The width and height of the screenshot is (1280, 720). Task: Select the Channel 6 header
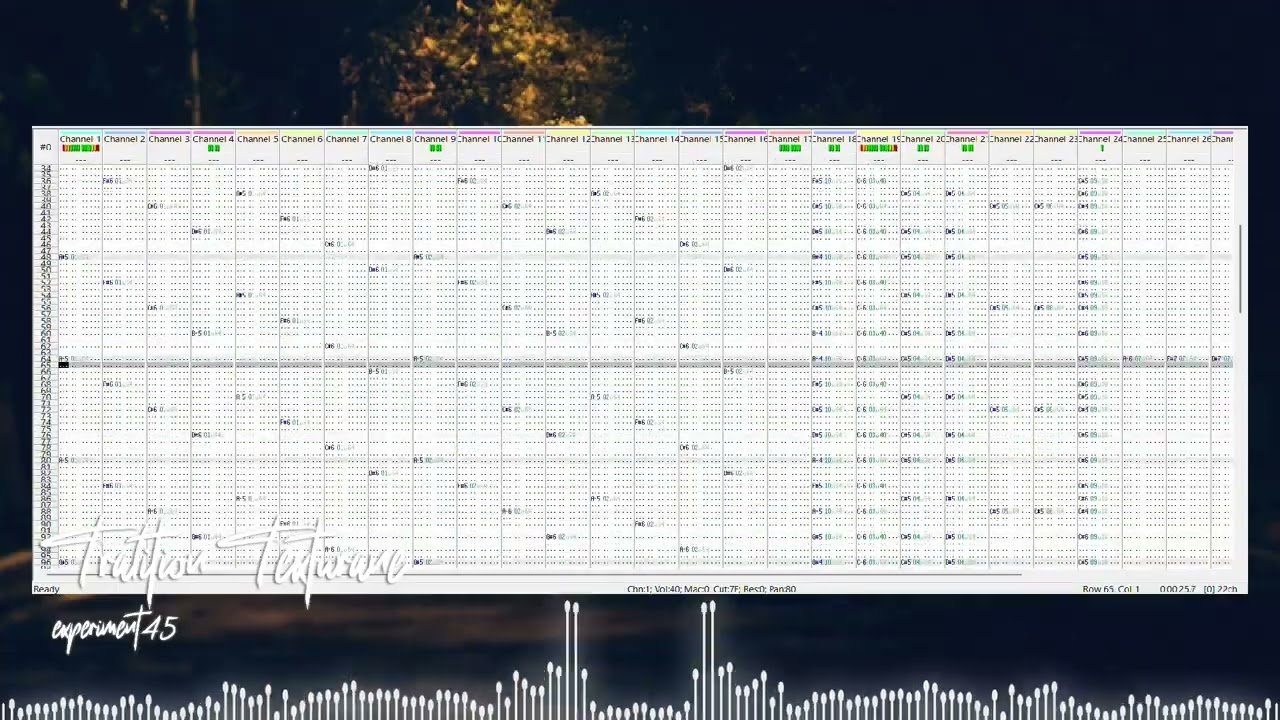tap(302, 139)
